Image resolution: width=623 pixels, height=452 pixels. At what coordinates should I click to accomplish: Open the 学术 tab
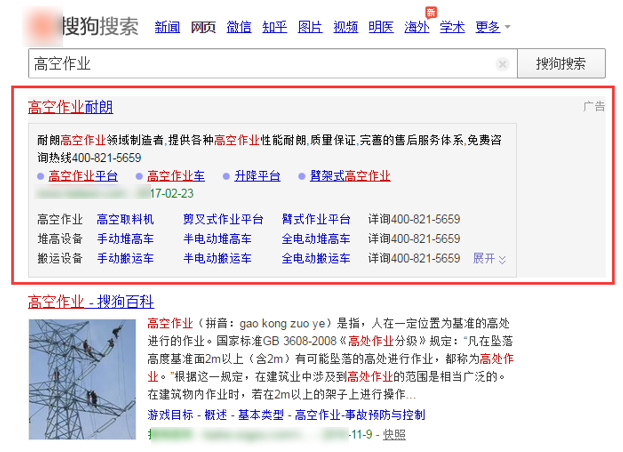point(452,27)
